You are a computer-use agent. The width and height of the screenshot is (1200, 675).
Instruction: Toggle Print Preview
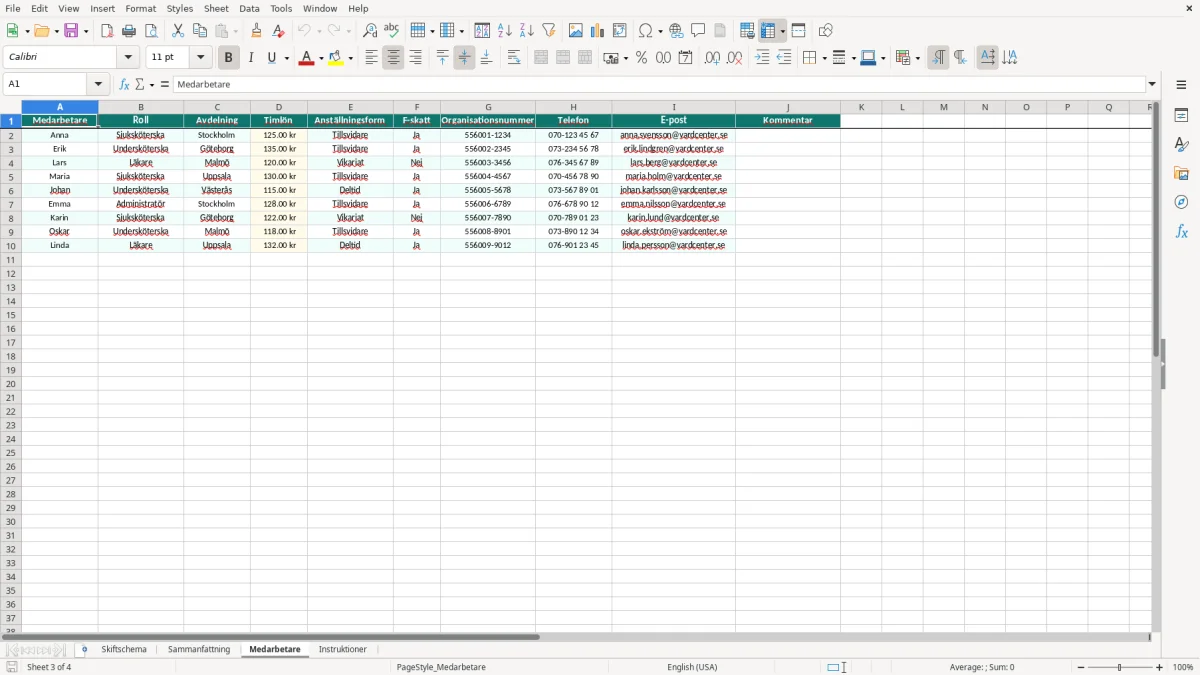tap(151, 31)
